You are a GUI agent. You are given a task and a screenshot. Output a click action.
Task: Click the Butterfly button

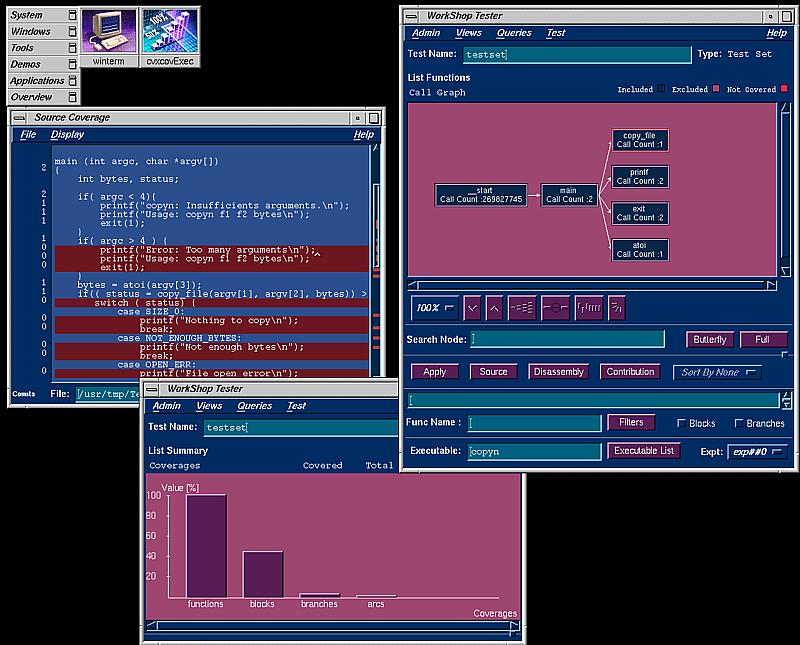click(x=710, y=340)
